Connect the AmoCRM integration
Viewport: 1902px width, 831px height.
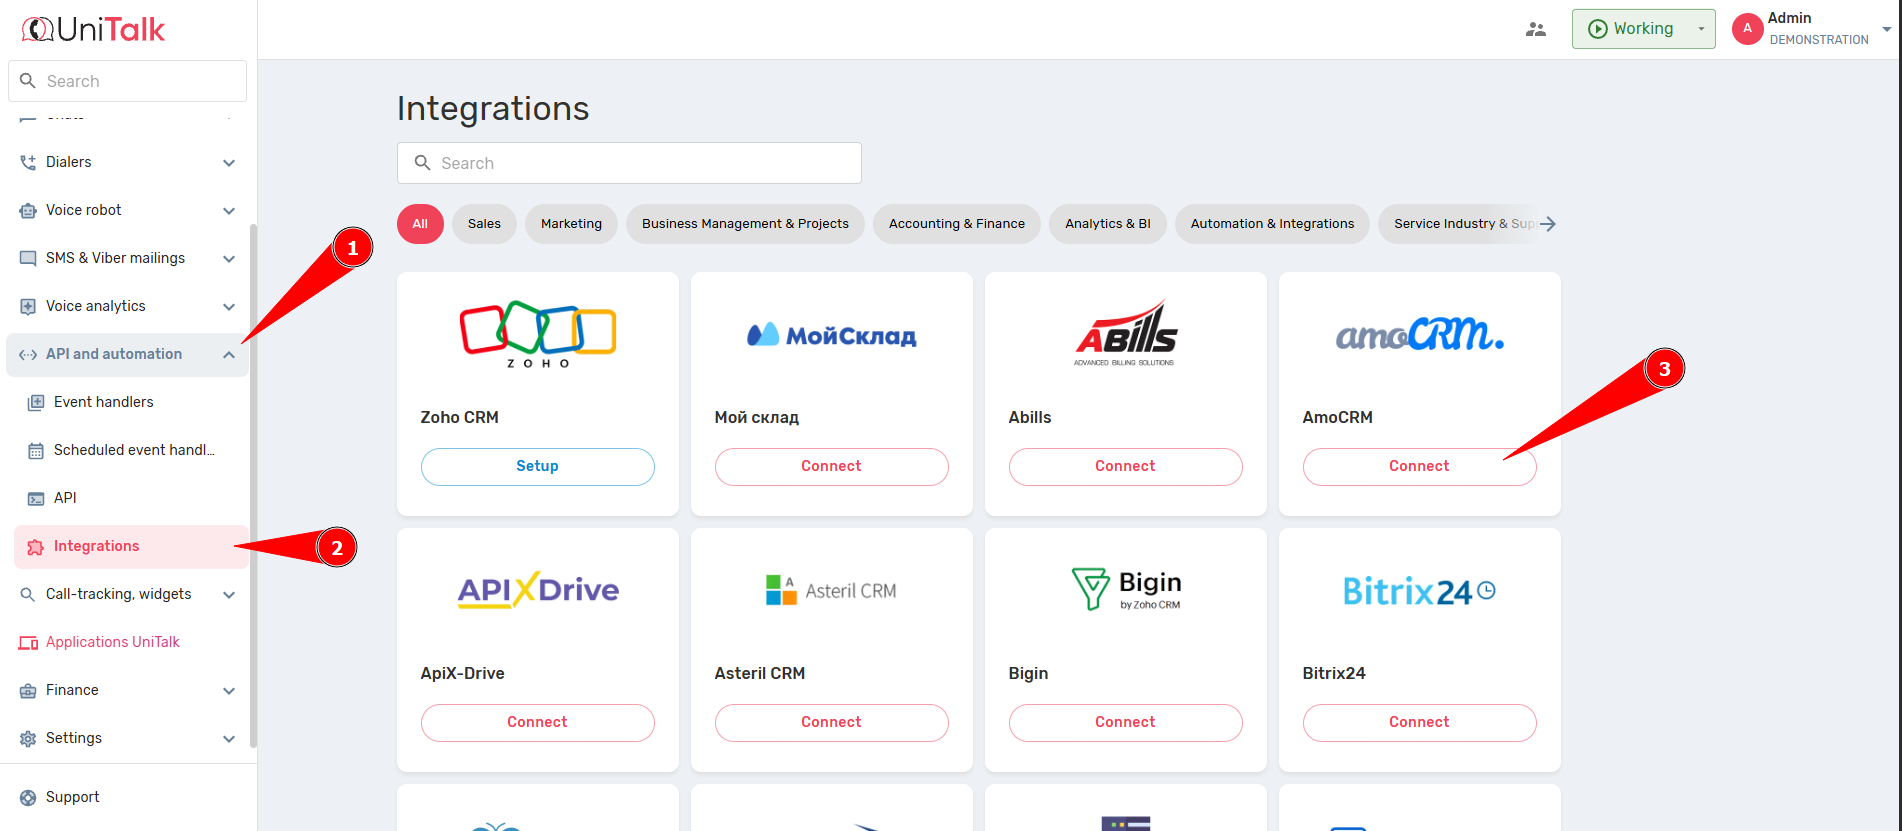pos(1418,466)
